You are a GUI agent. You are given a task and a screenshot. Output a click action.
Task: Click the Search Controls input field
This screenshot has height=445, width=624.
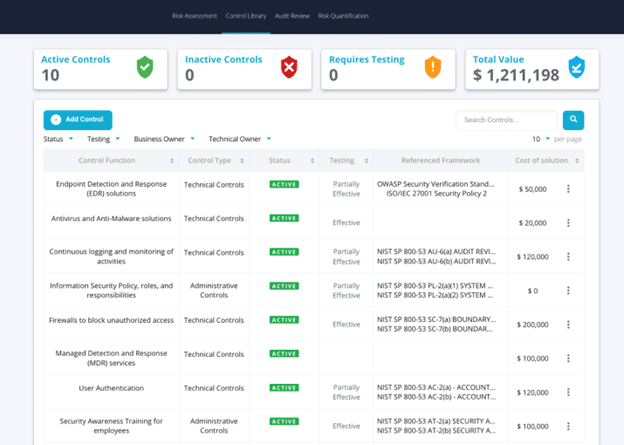(506, 120)
